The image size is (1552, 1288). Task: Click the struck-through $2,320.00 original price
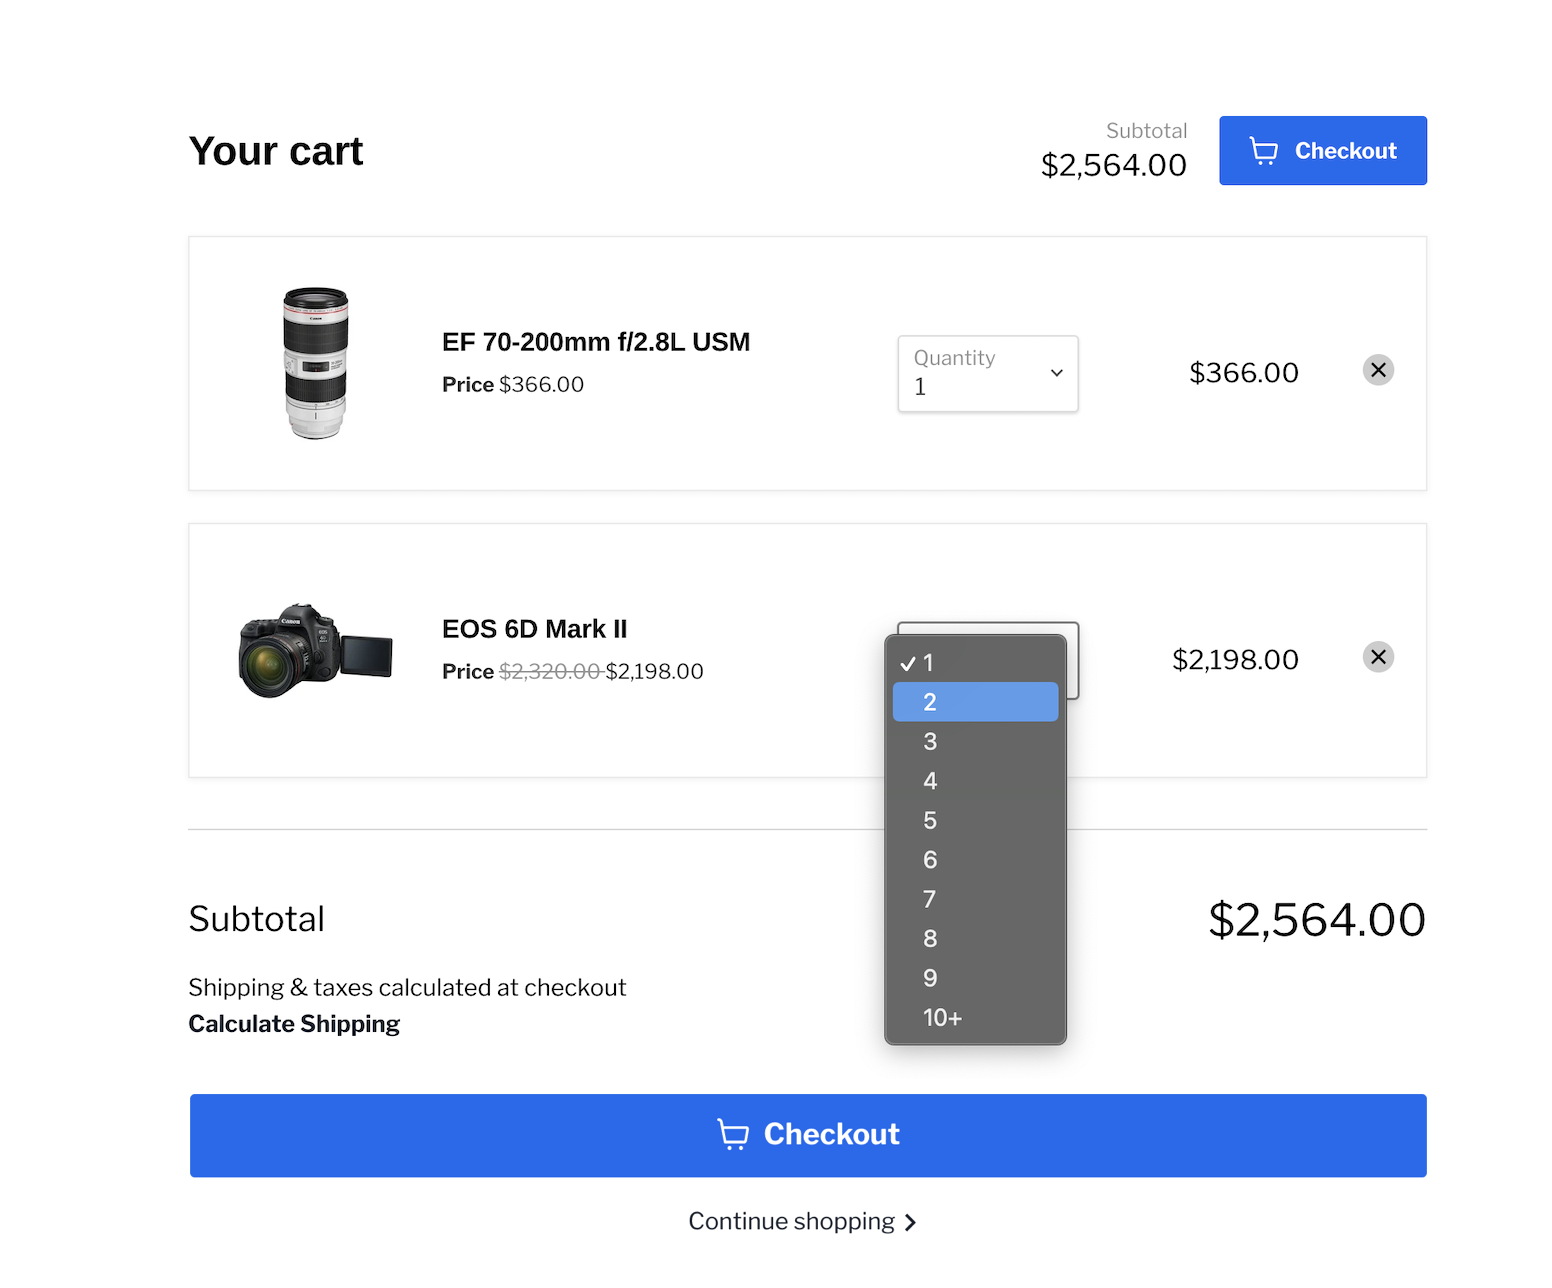point(550,671)
